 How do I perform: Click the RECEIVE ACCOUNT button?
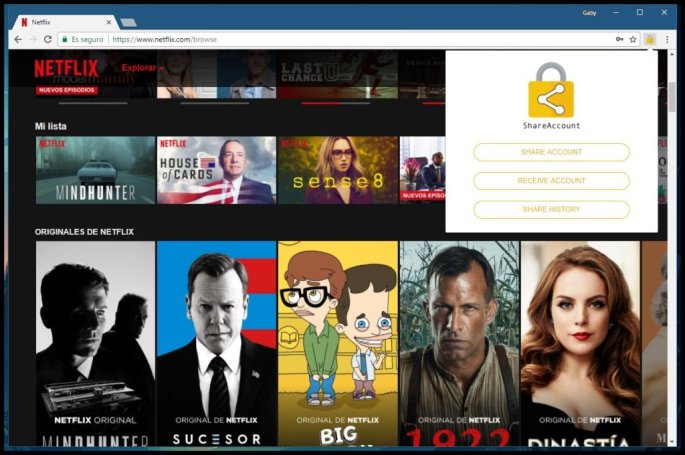[551, 181]
